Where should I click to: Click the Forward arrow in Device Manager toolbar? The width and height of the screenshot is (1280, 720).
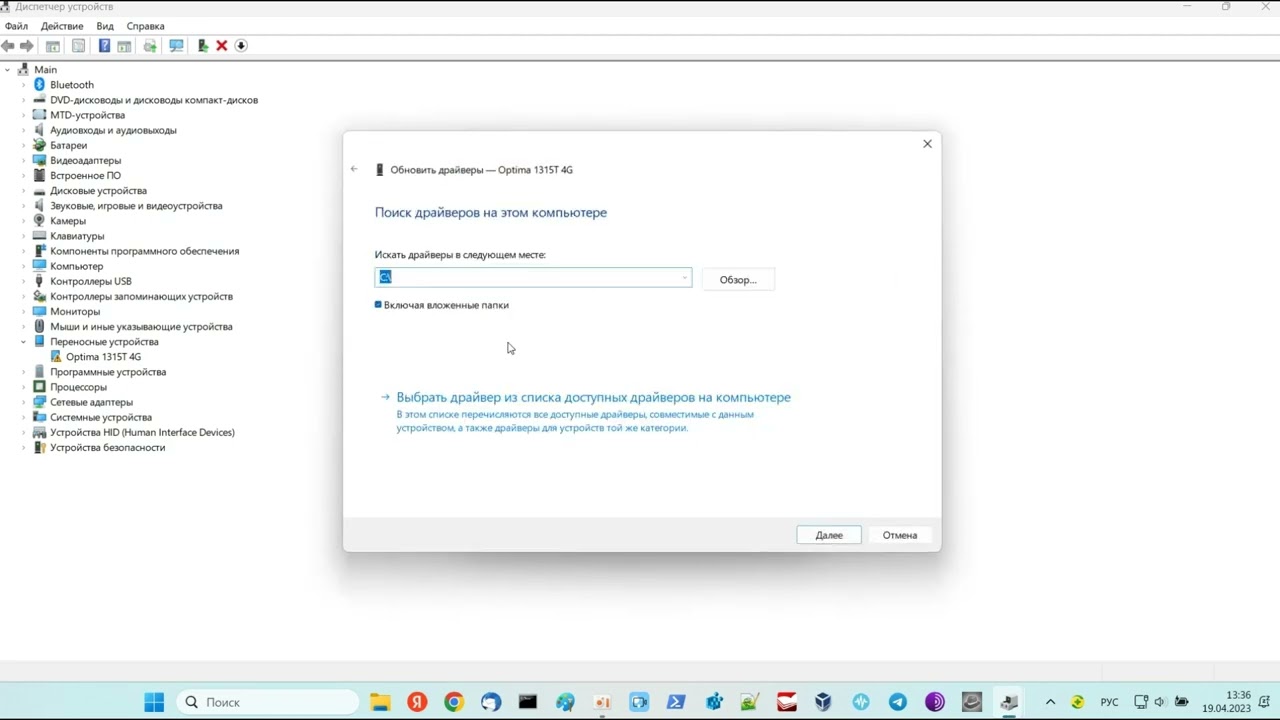27,46
